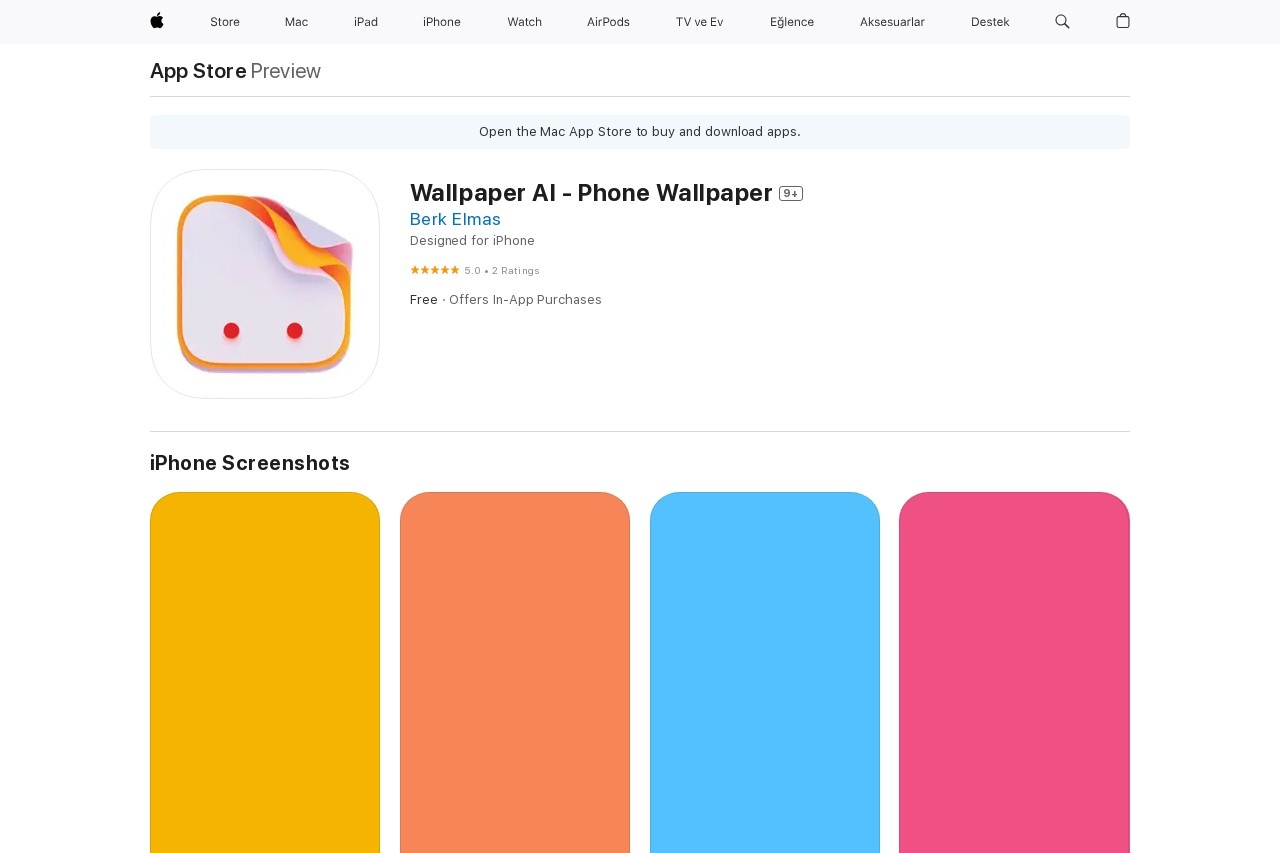Viewport: 1280px width, 853px height.
Task: Select the yellow screenshot thumbnail
Action: 265,672
